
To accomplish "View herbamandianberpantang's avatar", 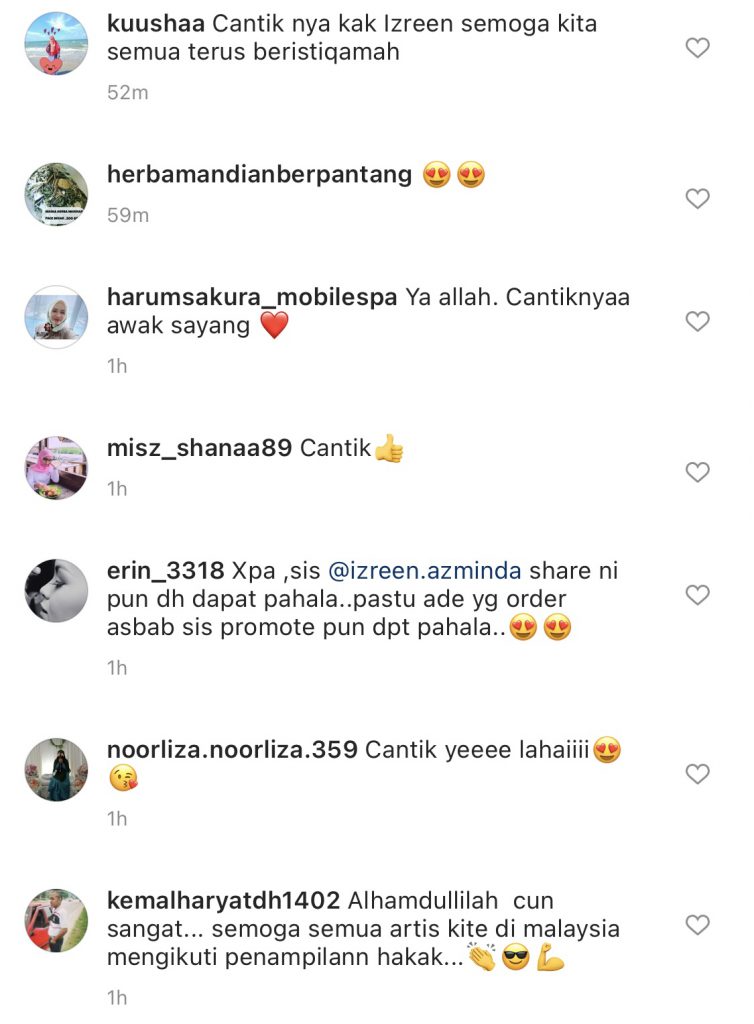I will [x=56, y=195].
